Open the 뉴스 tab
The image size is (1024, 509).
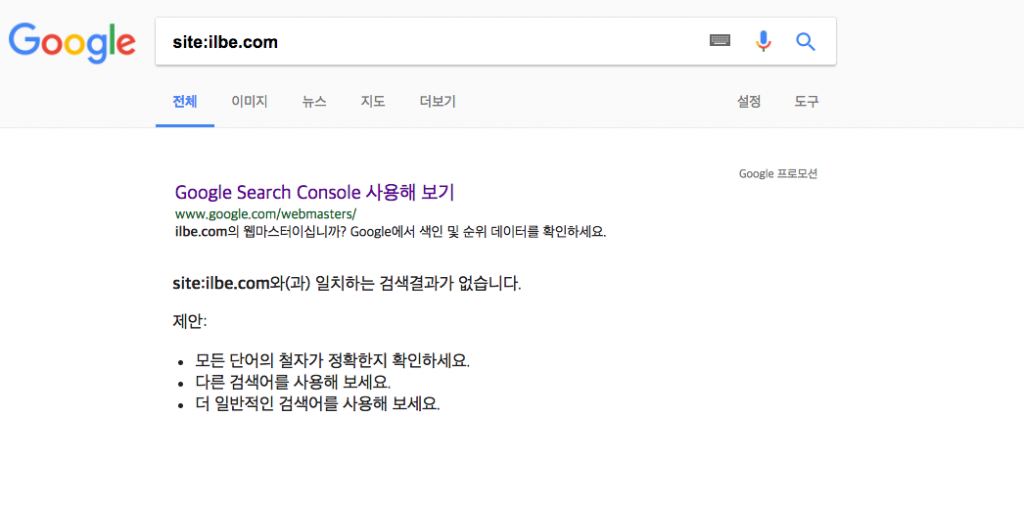tap(314, 102)
